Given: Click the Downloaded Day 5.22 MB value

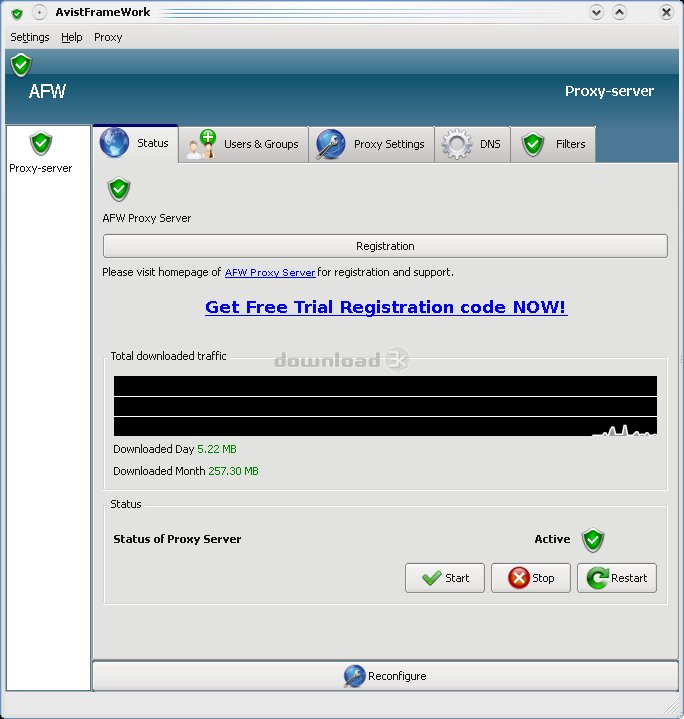Looking at the screenshot, I should click(217, 449).
